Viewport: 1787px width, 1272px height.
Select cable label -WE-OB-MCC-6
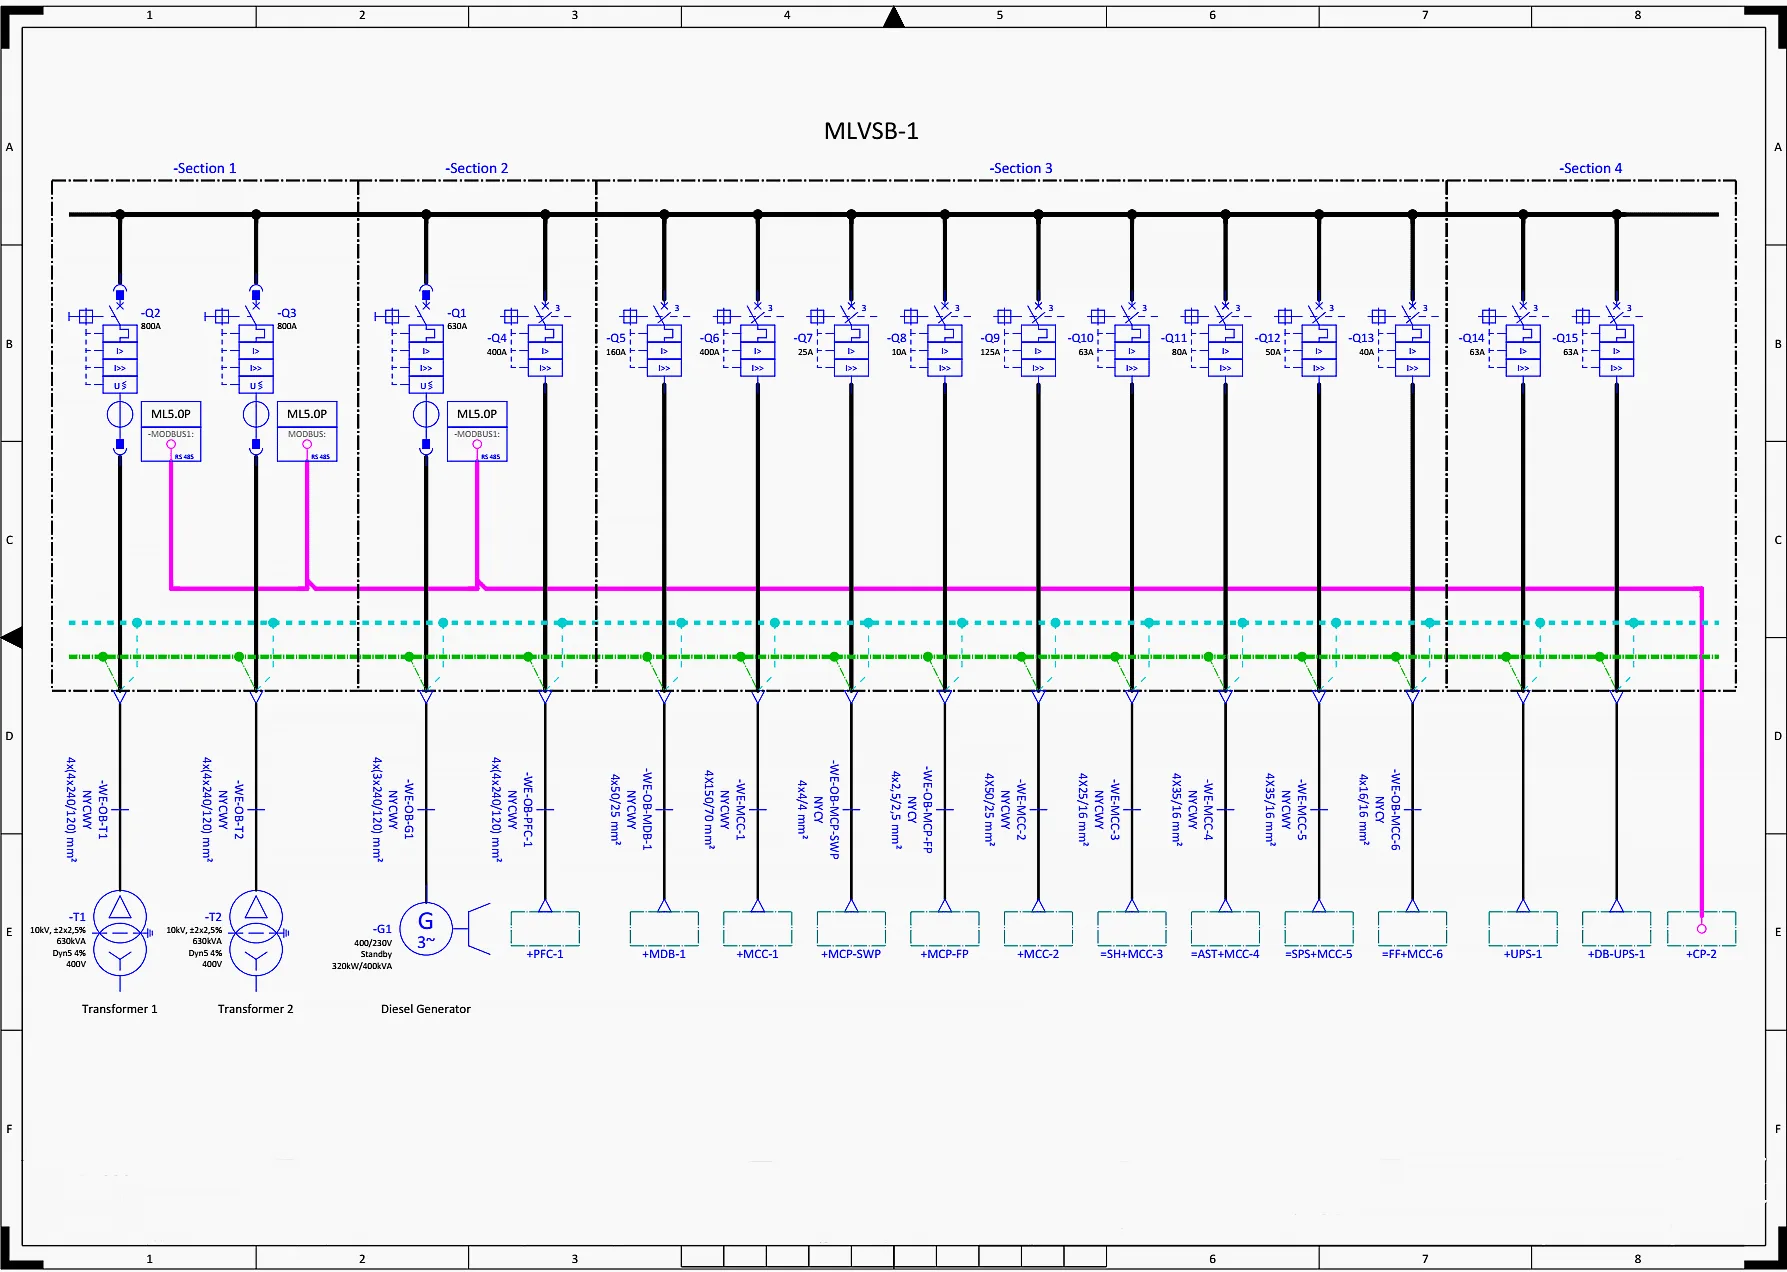pyautogui.click(x=1395, y=810)
